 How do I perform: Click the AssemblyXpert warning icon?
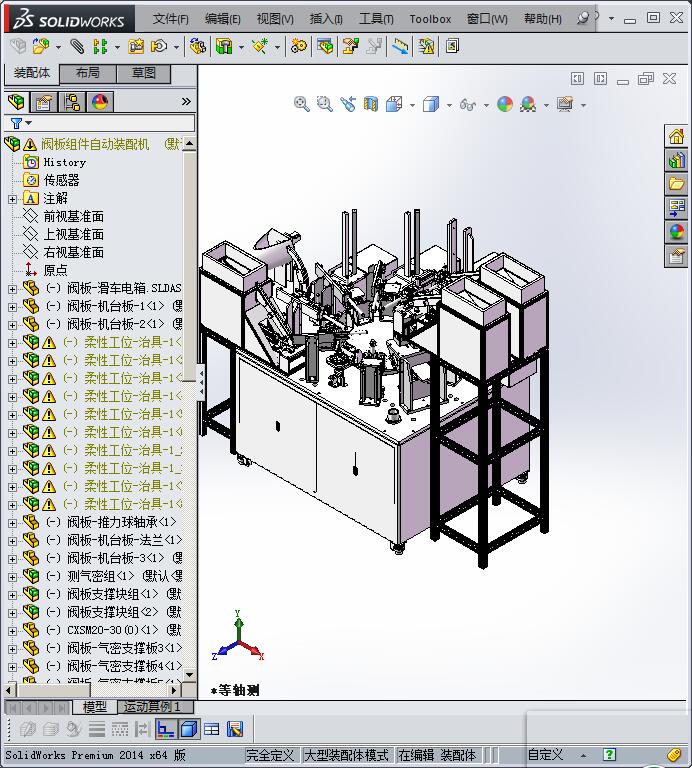pos(426,47)
